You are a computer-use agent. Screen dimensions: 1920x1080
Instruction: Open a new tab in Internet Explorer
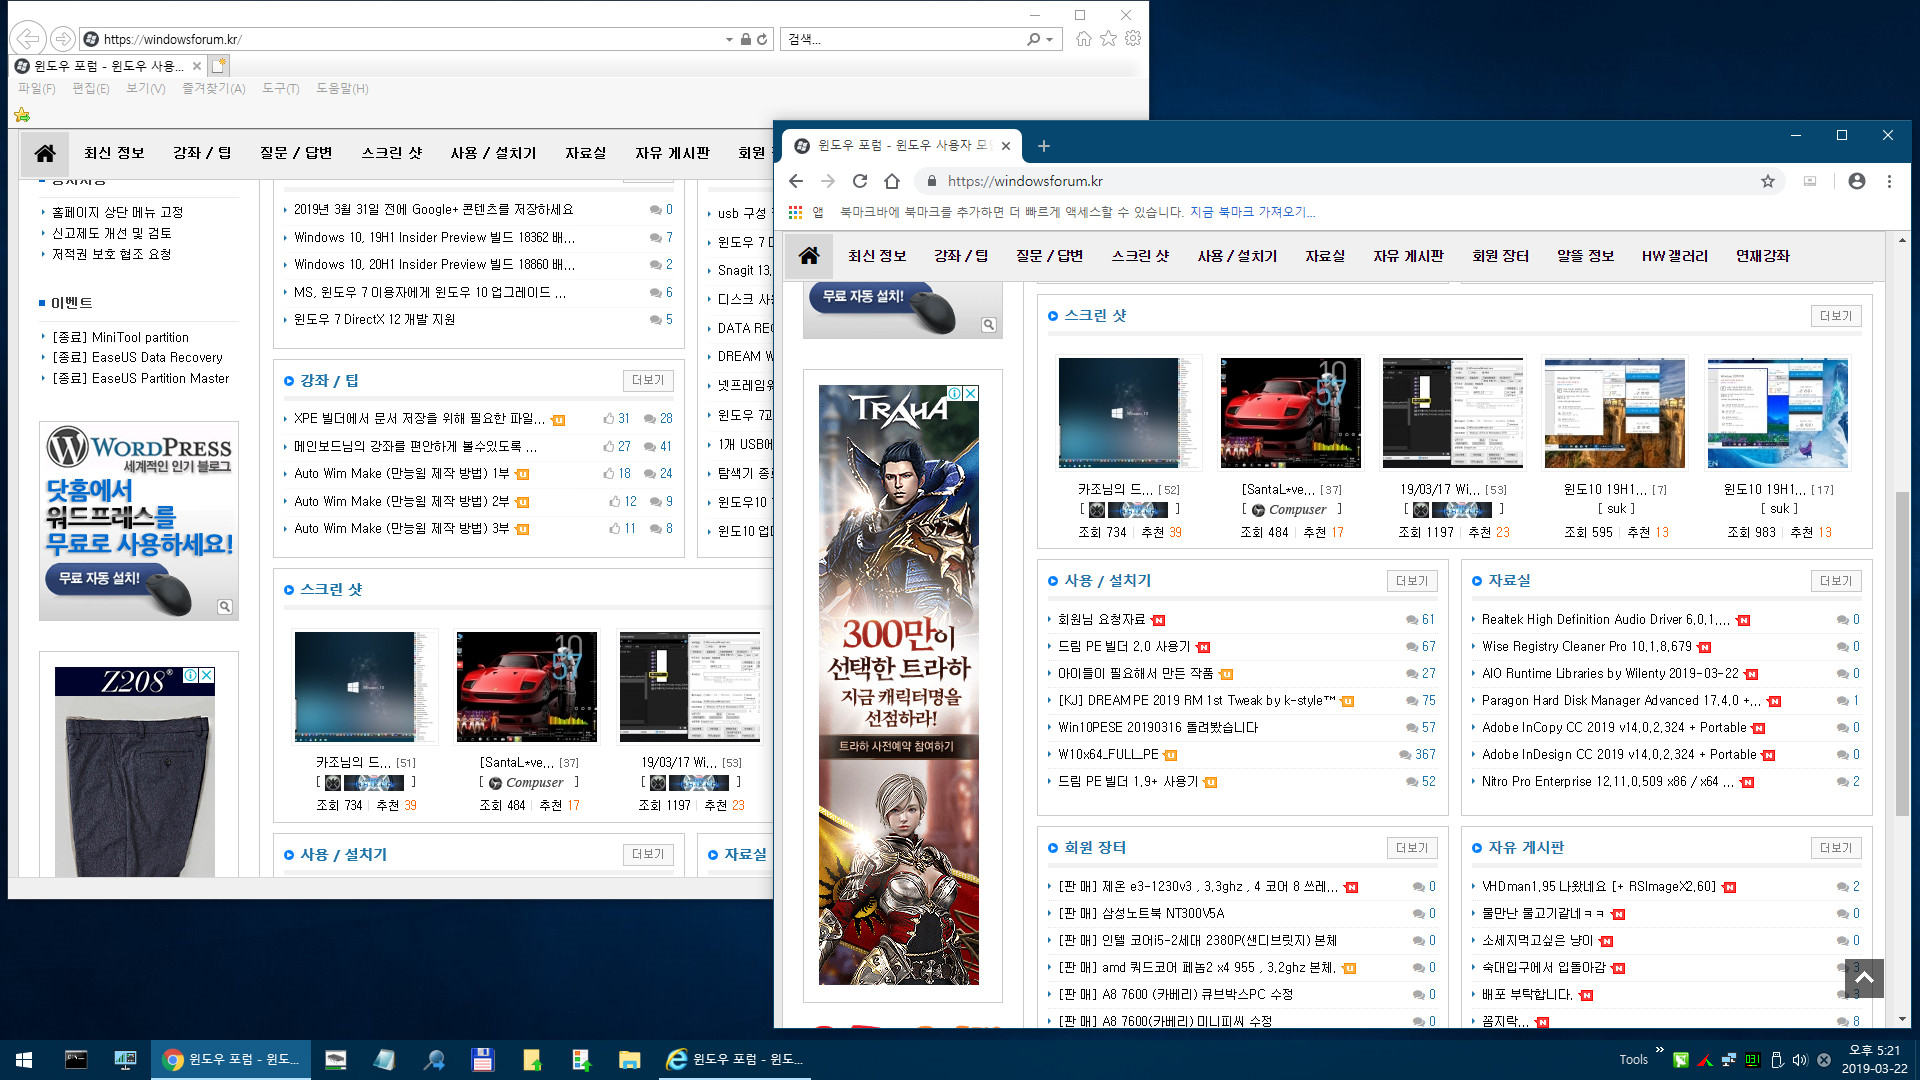[x=218, y=65]
